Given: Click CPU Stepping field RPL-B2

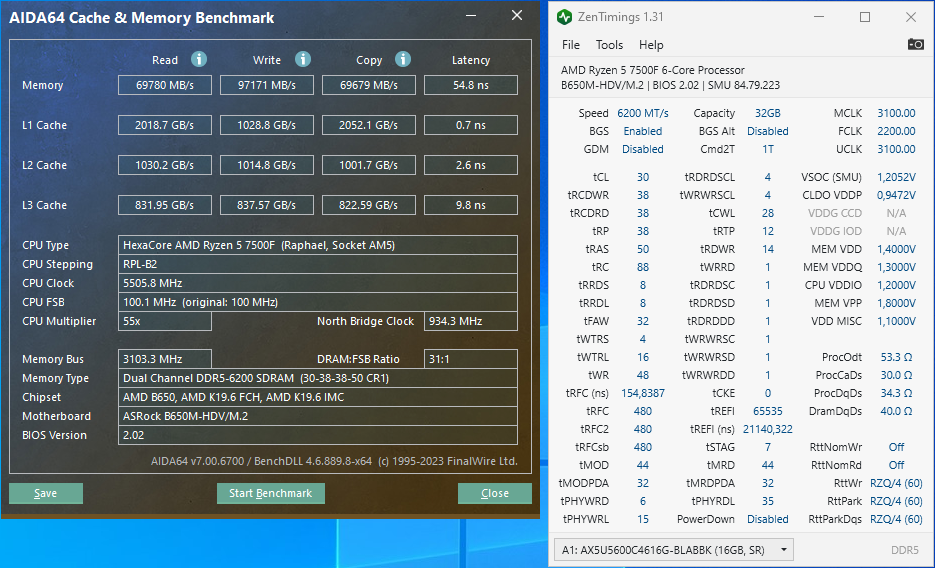Looking at the screenshot, I should tap(318, 264).
